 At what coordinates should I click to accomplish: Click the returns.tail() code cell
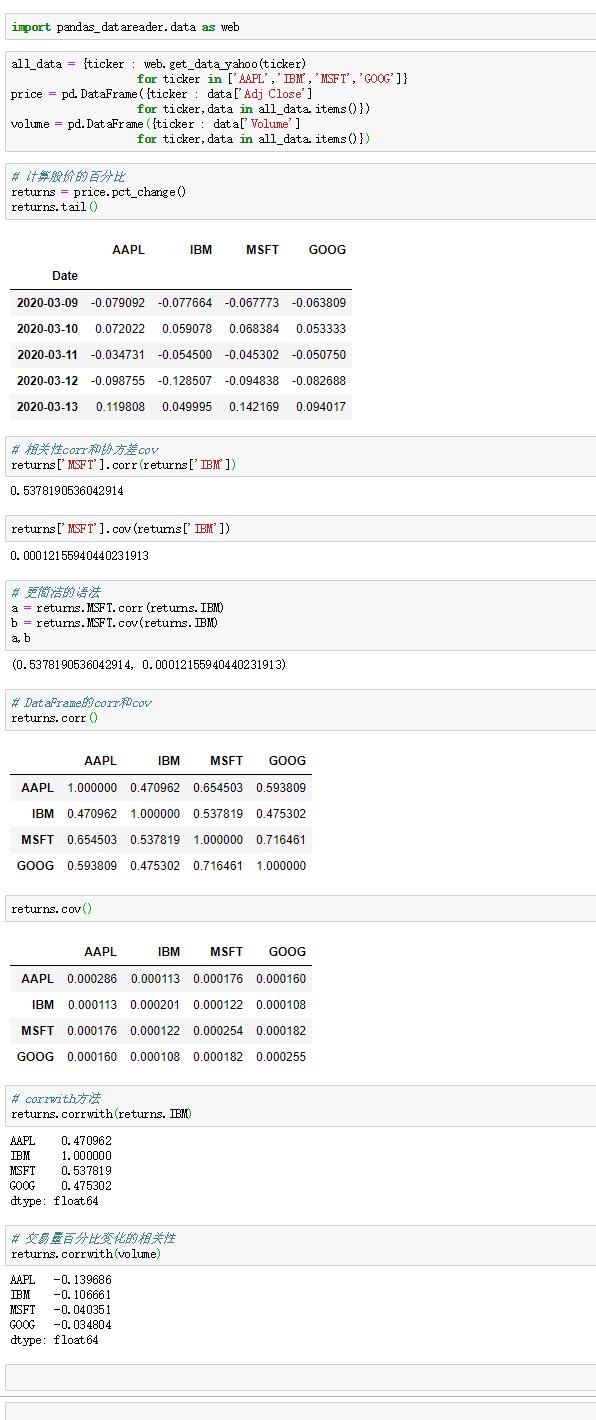coord(300,191)
